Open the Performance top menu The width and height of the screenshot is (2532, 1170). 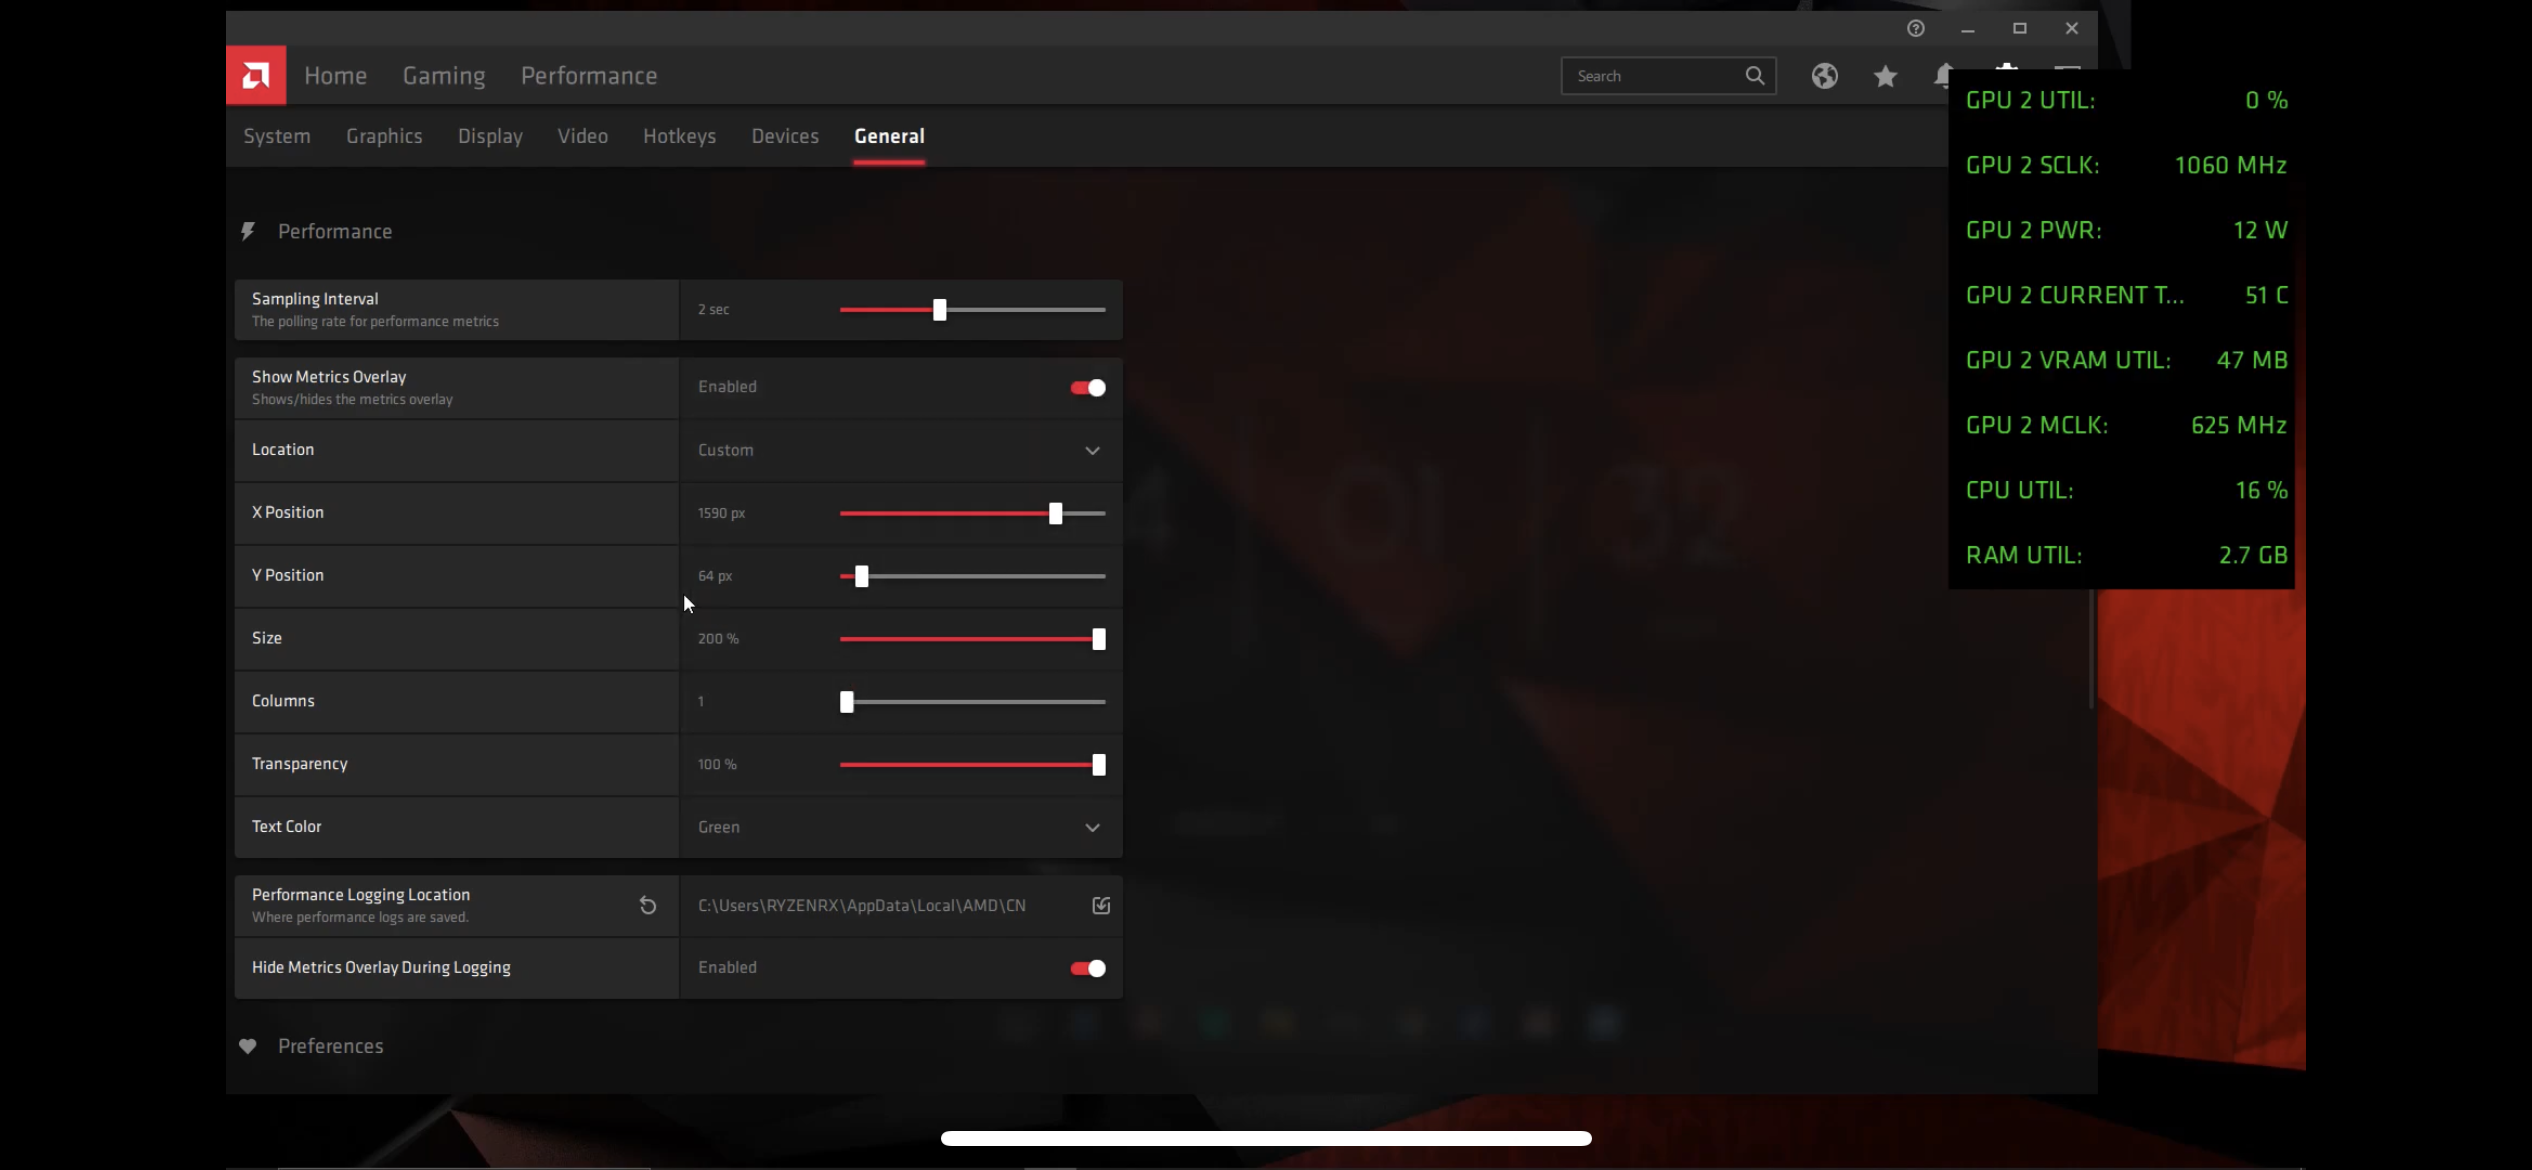[589, 76]
